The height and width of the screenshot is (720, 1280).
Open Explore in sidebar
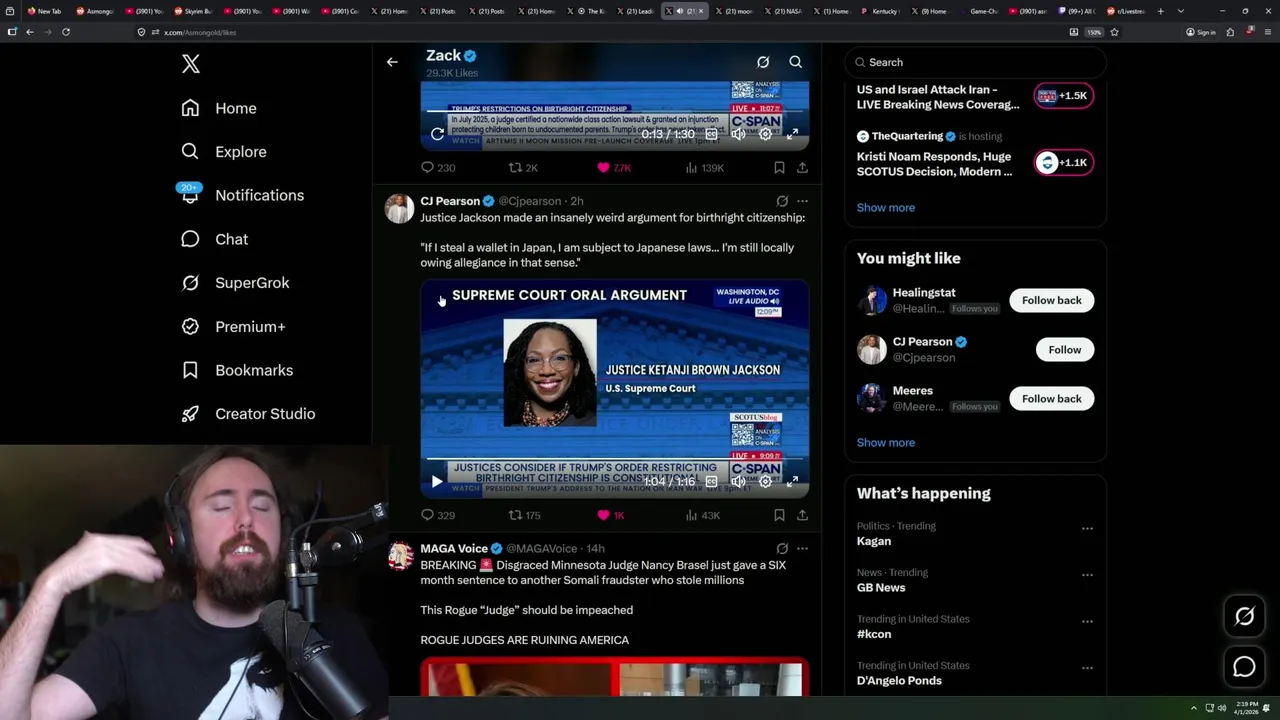pyautogui.click(x=224, y=152)
